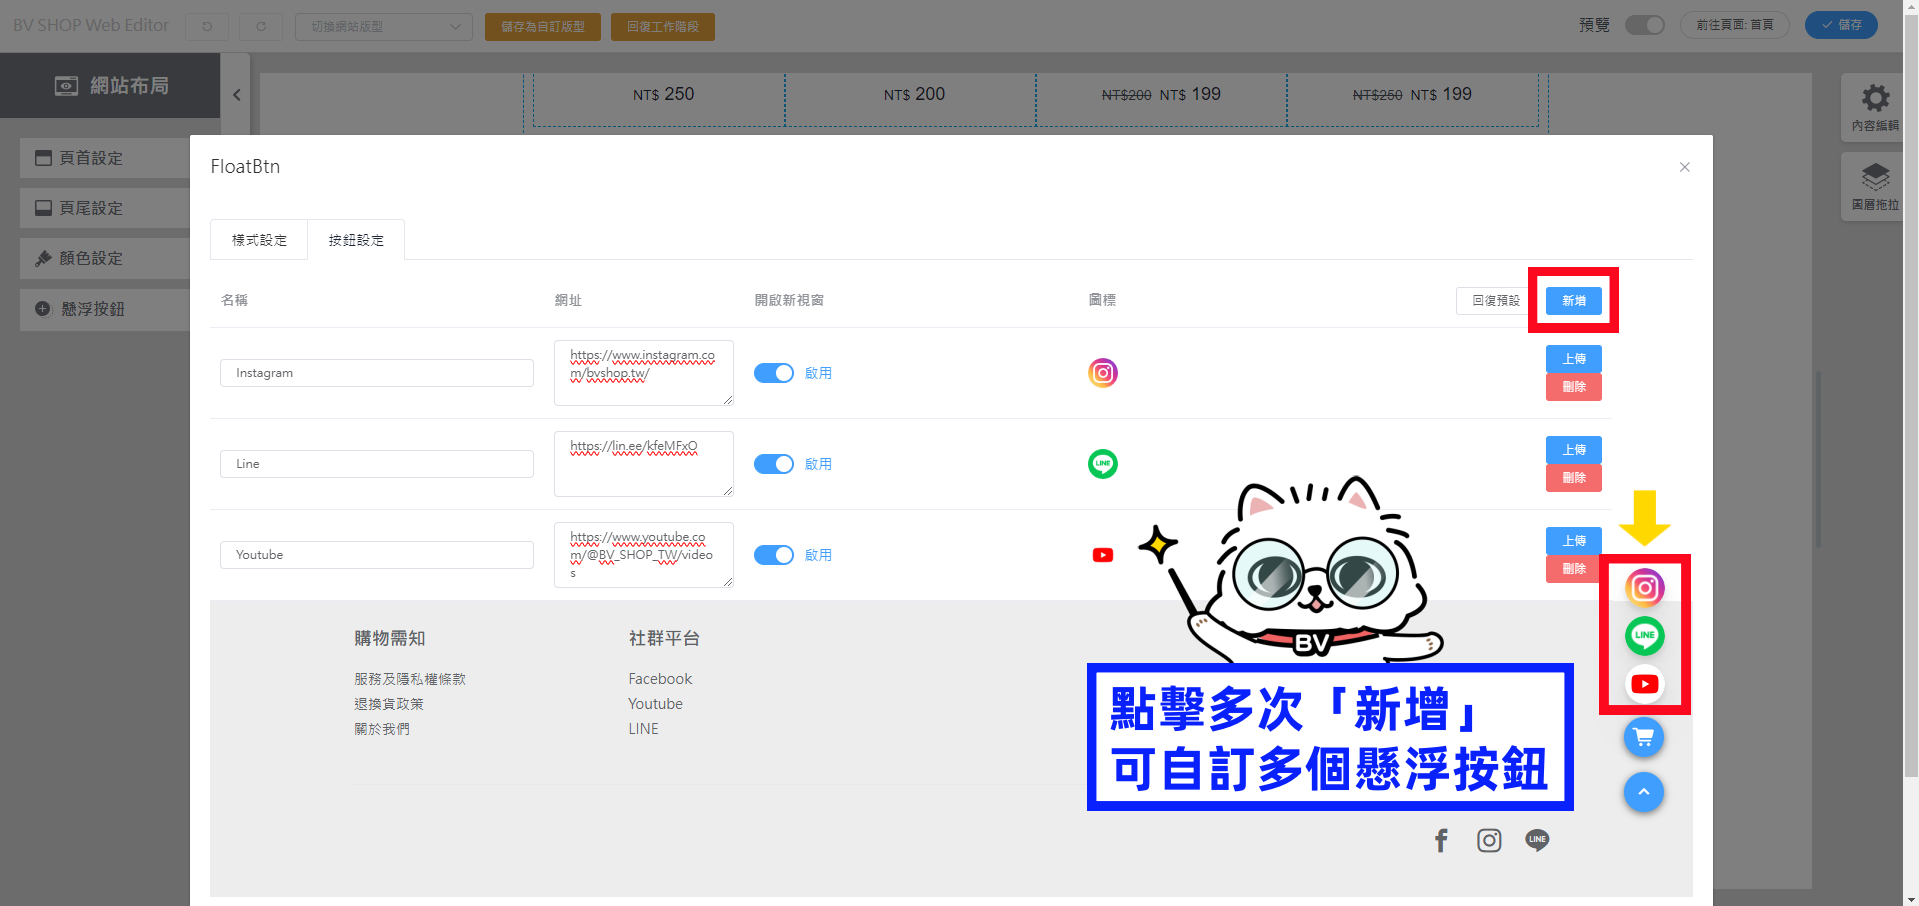1919x906 pixels.
Task: Click the LINE chat icon in the footer
Action: click(1537, 841)
